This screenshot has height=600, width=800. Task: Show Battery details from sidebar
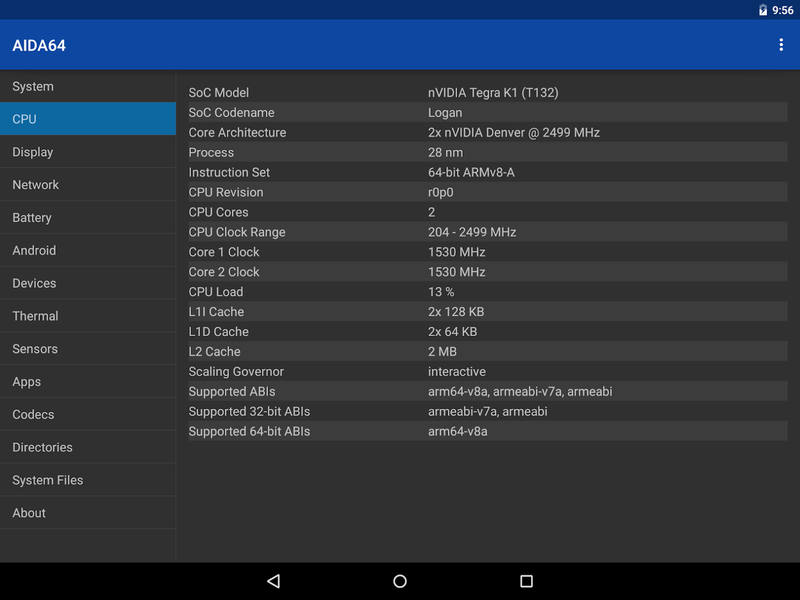click(x=88, y=218)
